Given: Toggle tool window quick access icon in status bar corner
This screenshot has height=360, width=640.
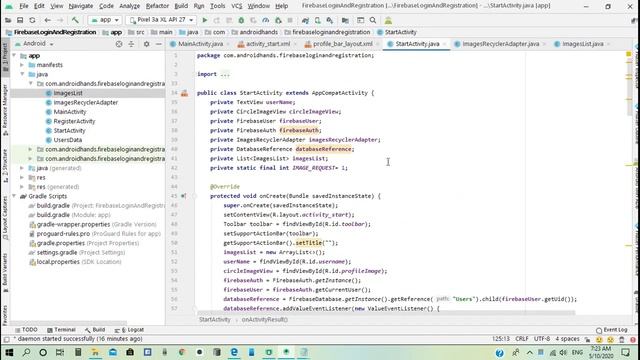Looking at the screenshot, I should click(6, 339).
